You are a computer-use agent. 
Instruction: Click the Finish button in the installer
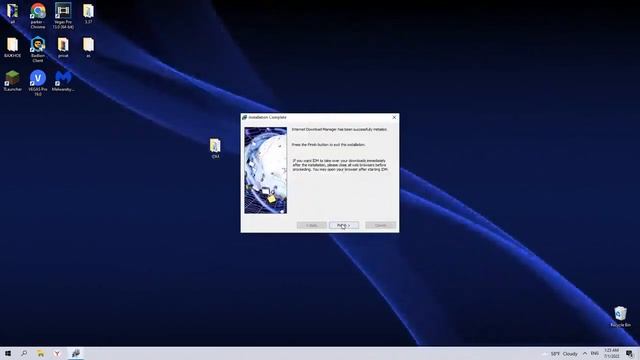[344, 225]
